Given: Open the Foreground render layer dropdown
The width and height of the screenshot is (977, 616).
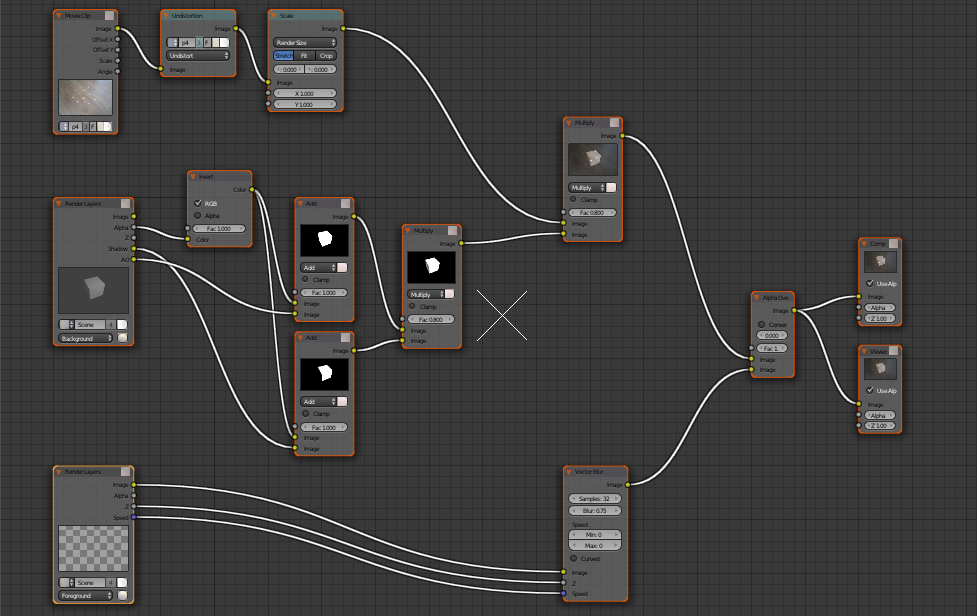Looking at the screenshot, I should pyautogui.click(x=86, y=595).
